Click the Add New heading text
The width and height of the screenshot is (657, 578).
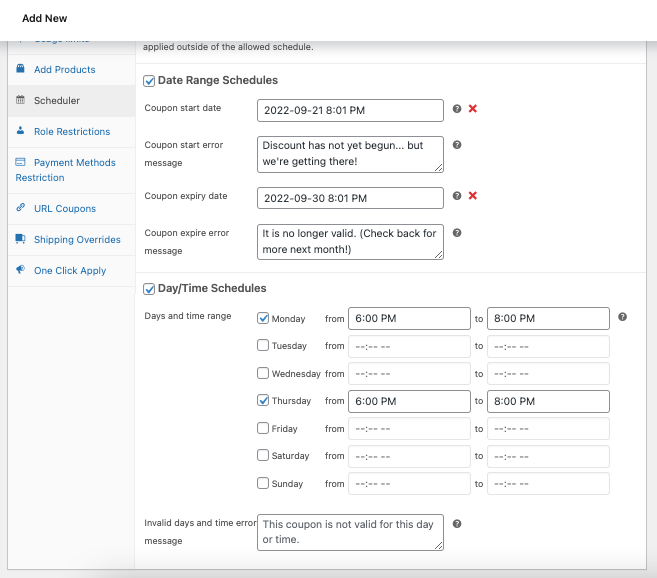44,18
